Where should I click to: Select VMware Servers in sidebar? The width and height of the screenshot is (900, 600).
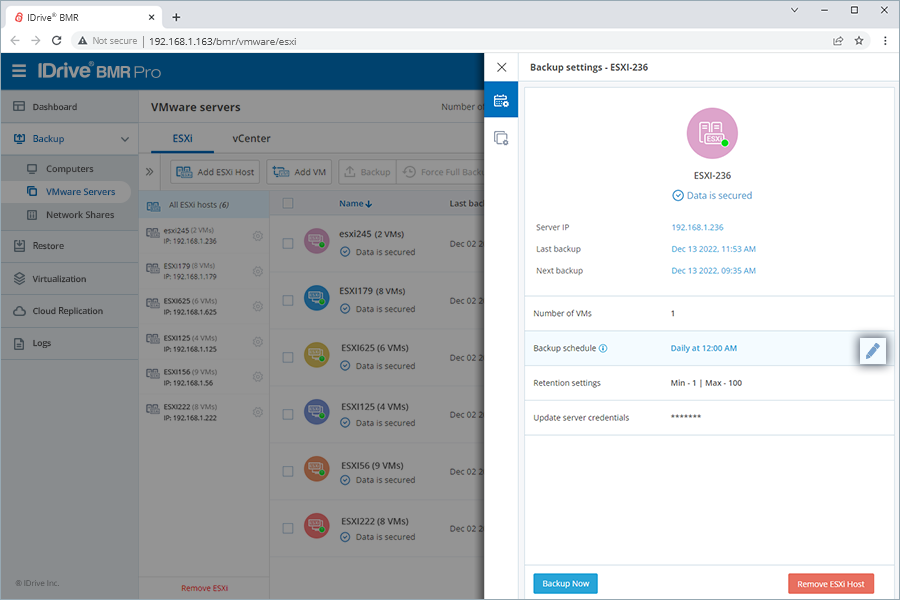[66, 192]
